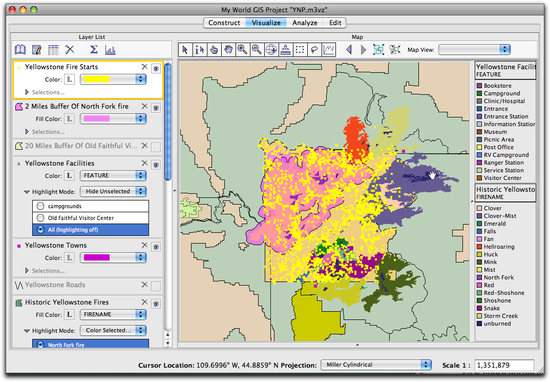Click the histogram chart icon in Layer List
Screen dimensions: 550x382
pos(110,50)
